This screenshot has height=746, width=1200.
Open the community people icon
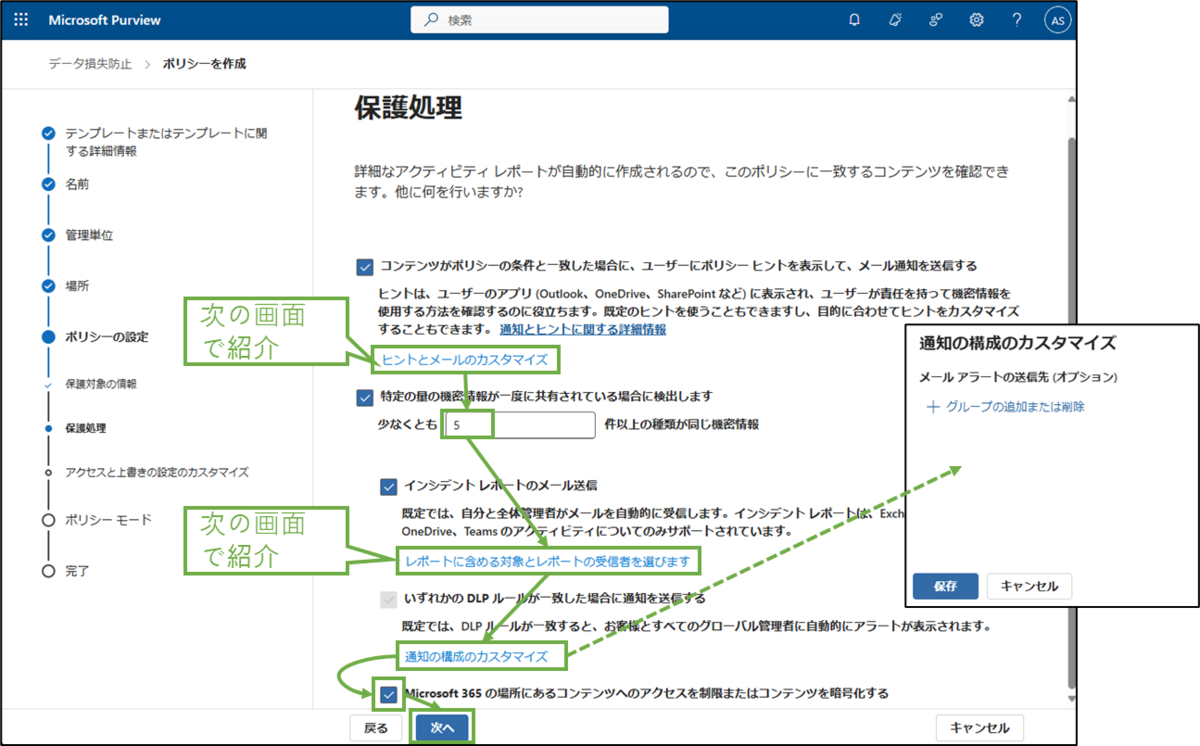coord(936,20)
